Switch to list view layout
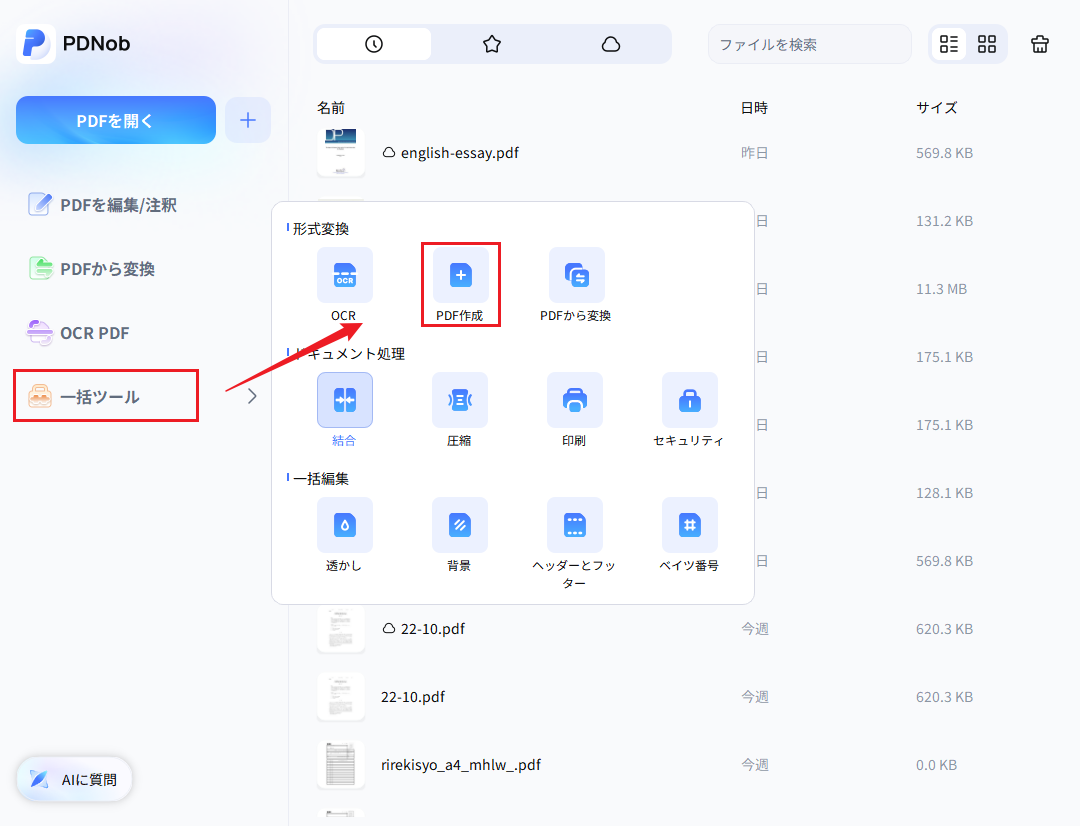 pyautogui.click(x=949, y=44)
